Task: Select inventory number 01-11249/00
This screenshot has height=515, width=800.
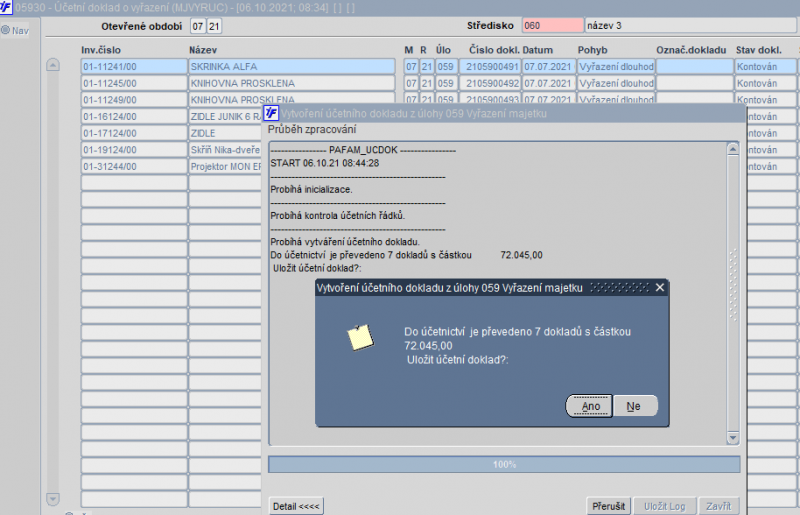Action: pos(134,100)
